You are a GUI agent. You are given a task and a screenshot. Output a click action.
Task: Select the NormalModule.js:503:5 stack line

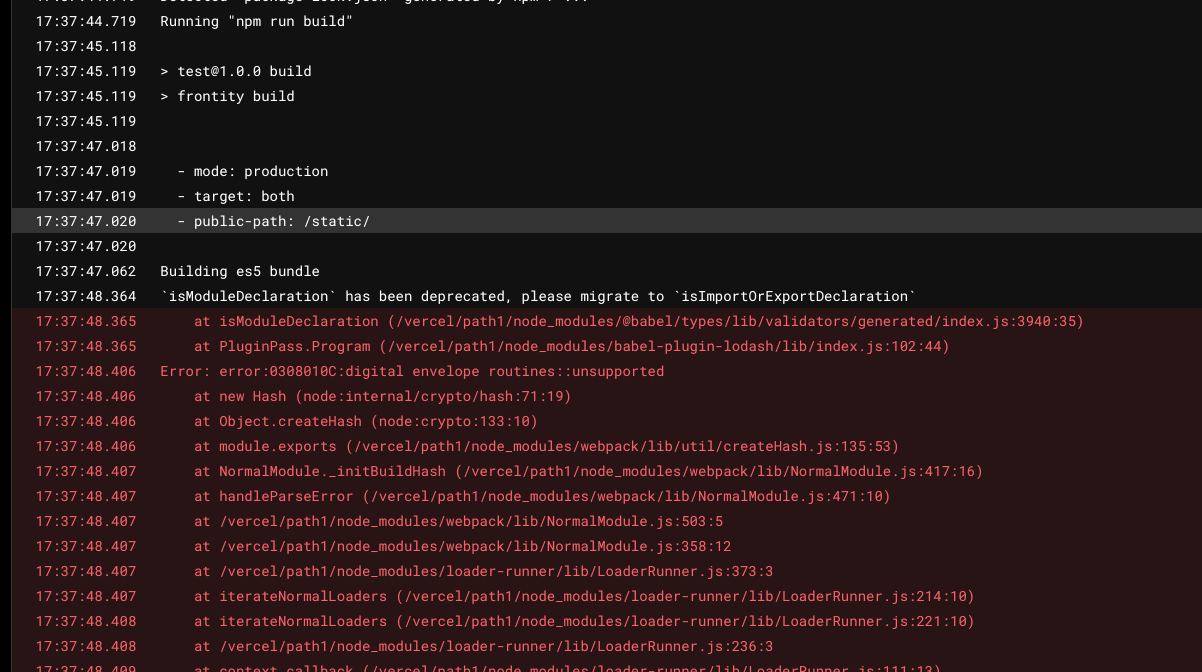point(458,521)
